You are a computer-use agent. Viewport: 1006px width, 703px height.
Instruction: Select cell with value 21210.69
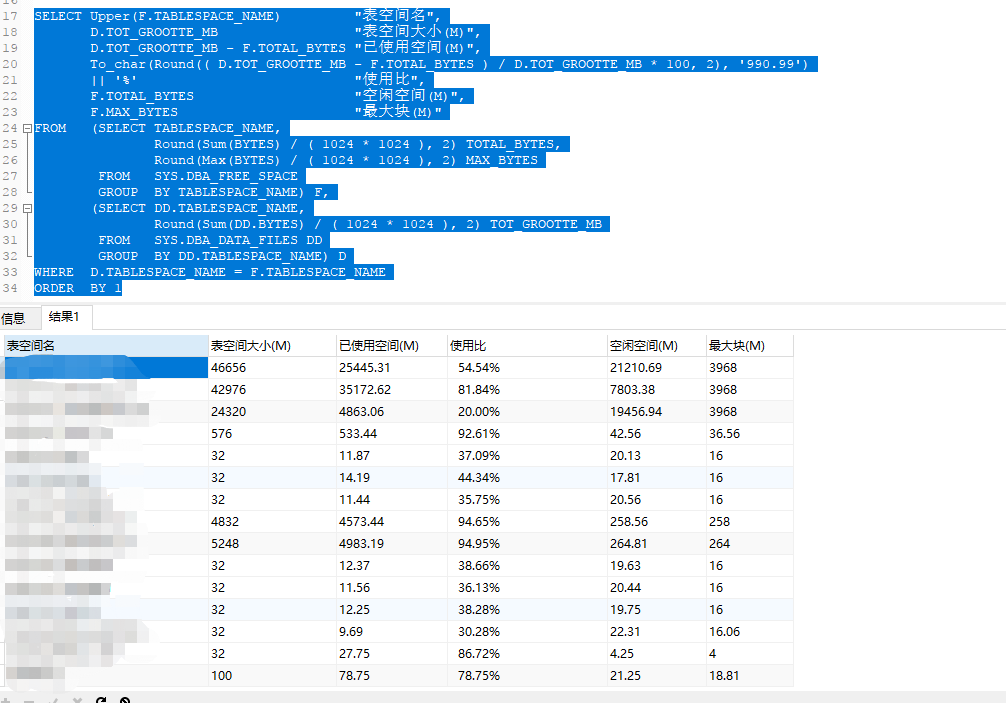(656, 368)
